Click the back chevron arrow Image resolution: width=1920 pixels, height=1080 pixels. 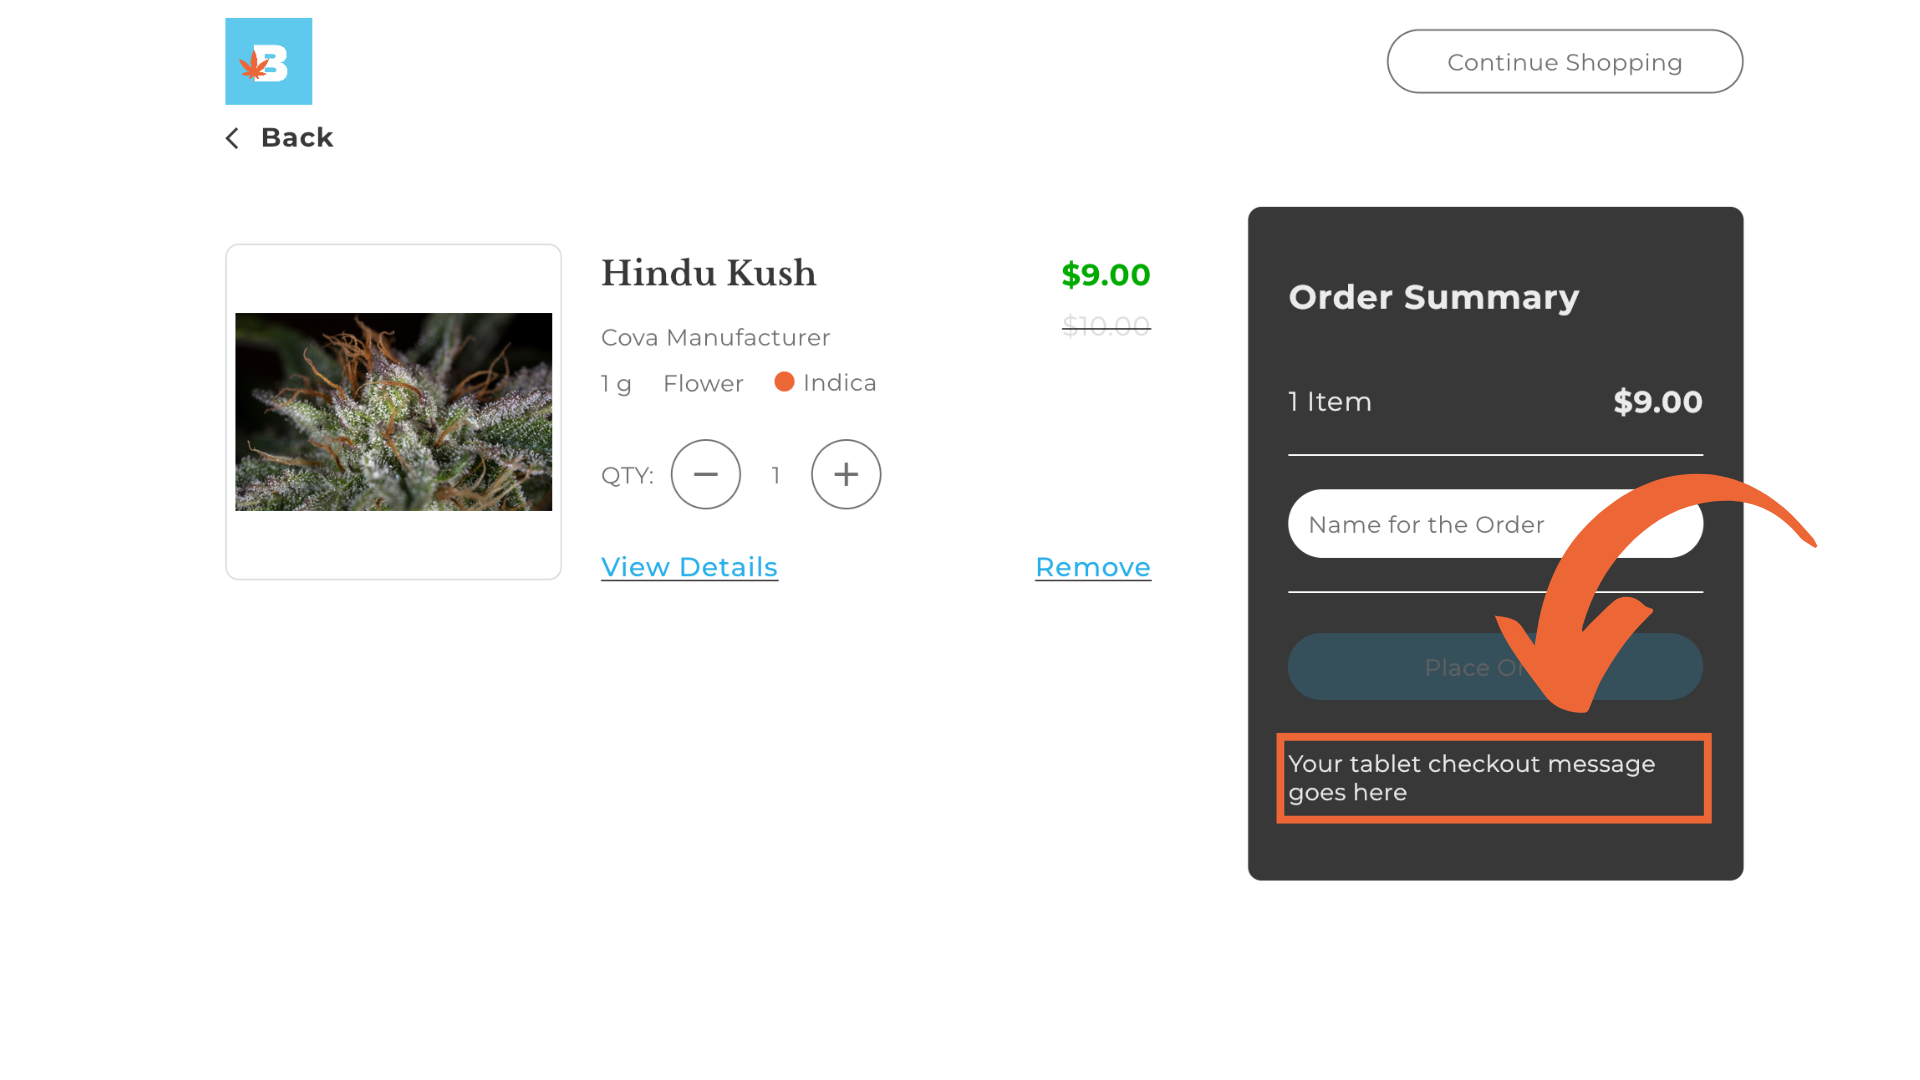pos(233,138)
